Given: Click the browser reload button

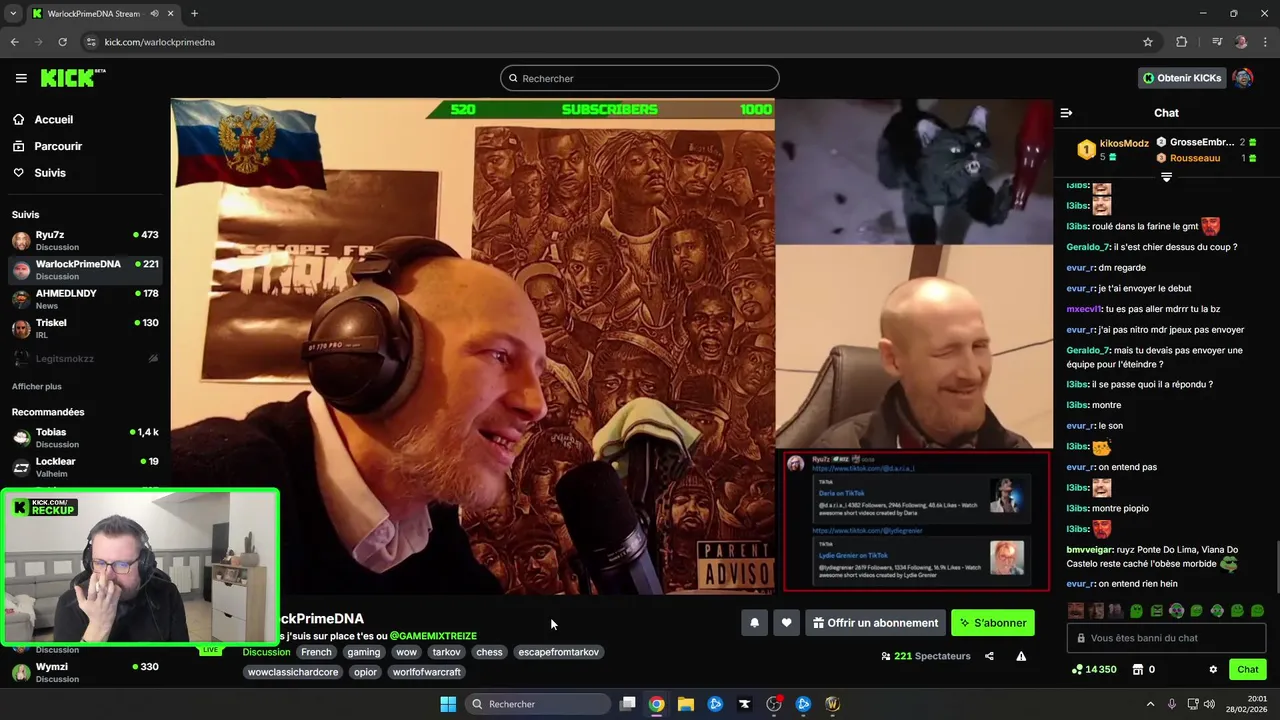Looking at the screenshot, I should pos(62,42).
